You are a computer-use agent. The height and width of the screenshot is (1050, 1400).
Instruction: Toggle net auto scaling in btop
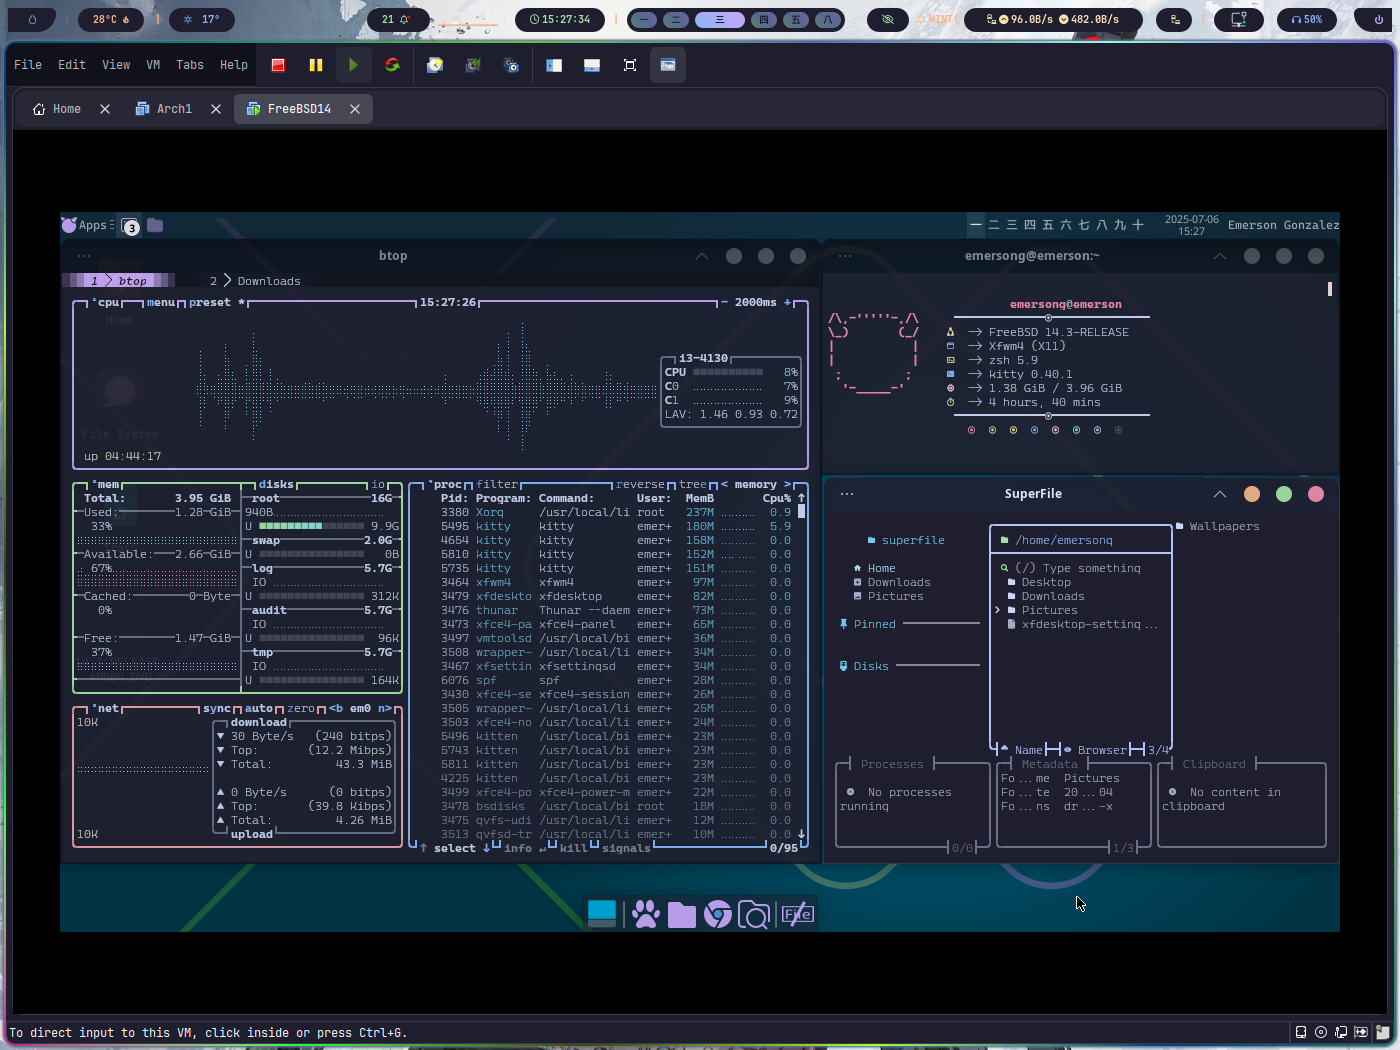[x=259, y=708]
